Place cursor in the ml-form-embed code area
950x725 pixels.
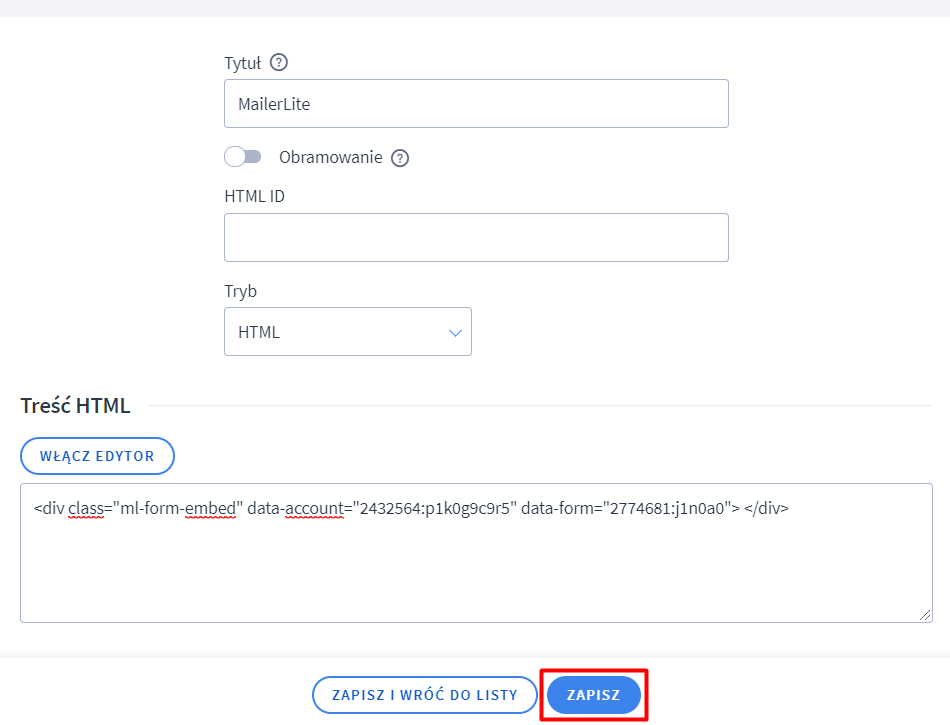coord(476,550)
